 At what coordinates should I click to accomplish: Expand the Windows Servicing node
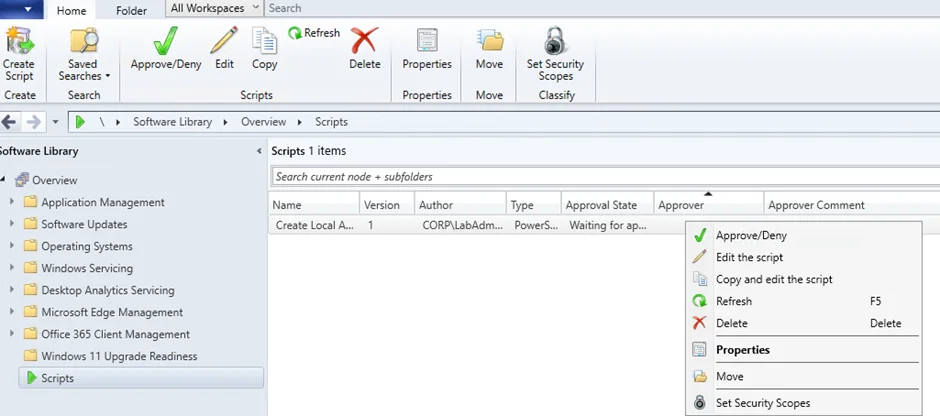pos(13,268)
